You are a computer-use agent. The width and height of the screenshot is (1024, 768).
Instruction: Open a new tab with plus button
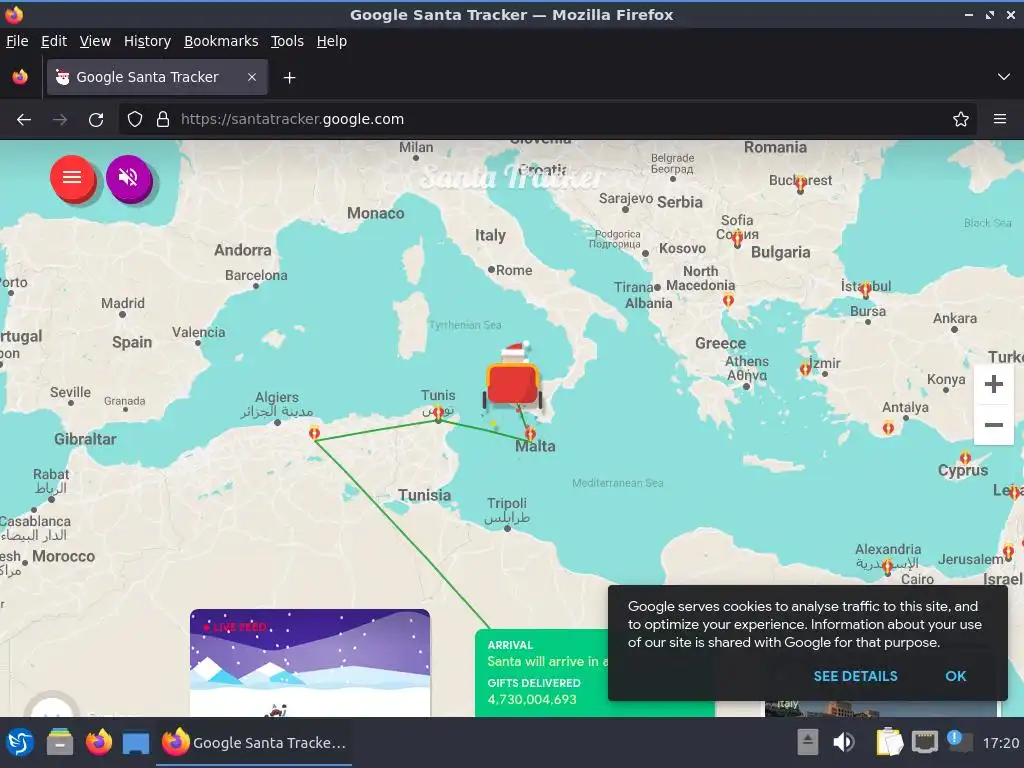click(x=289, y=78)
